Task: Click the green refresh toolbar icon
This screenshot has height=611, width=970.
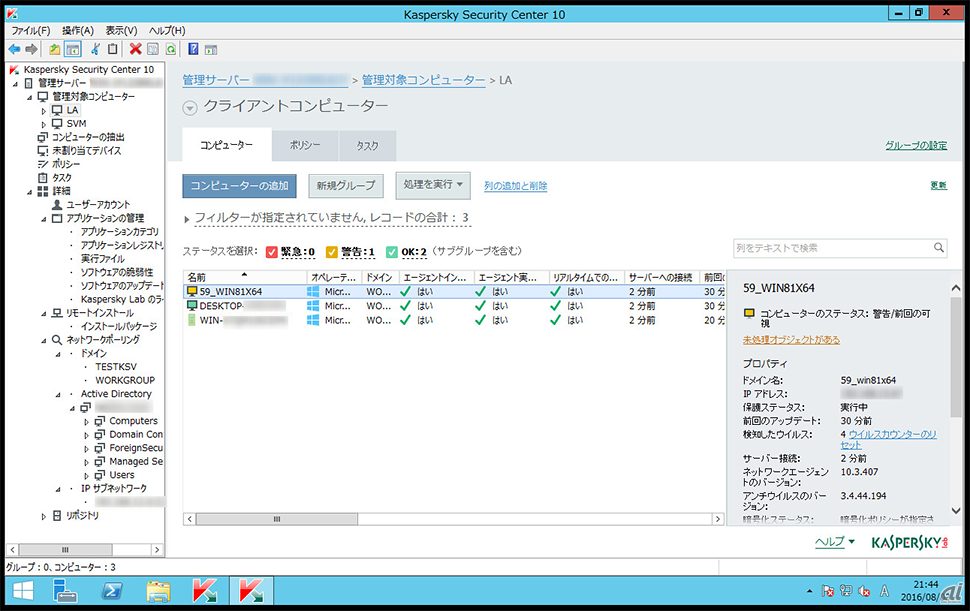Action: (x=171, y=48)
